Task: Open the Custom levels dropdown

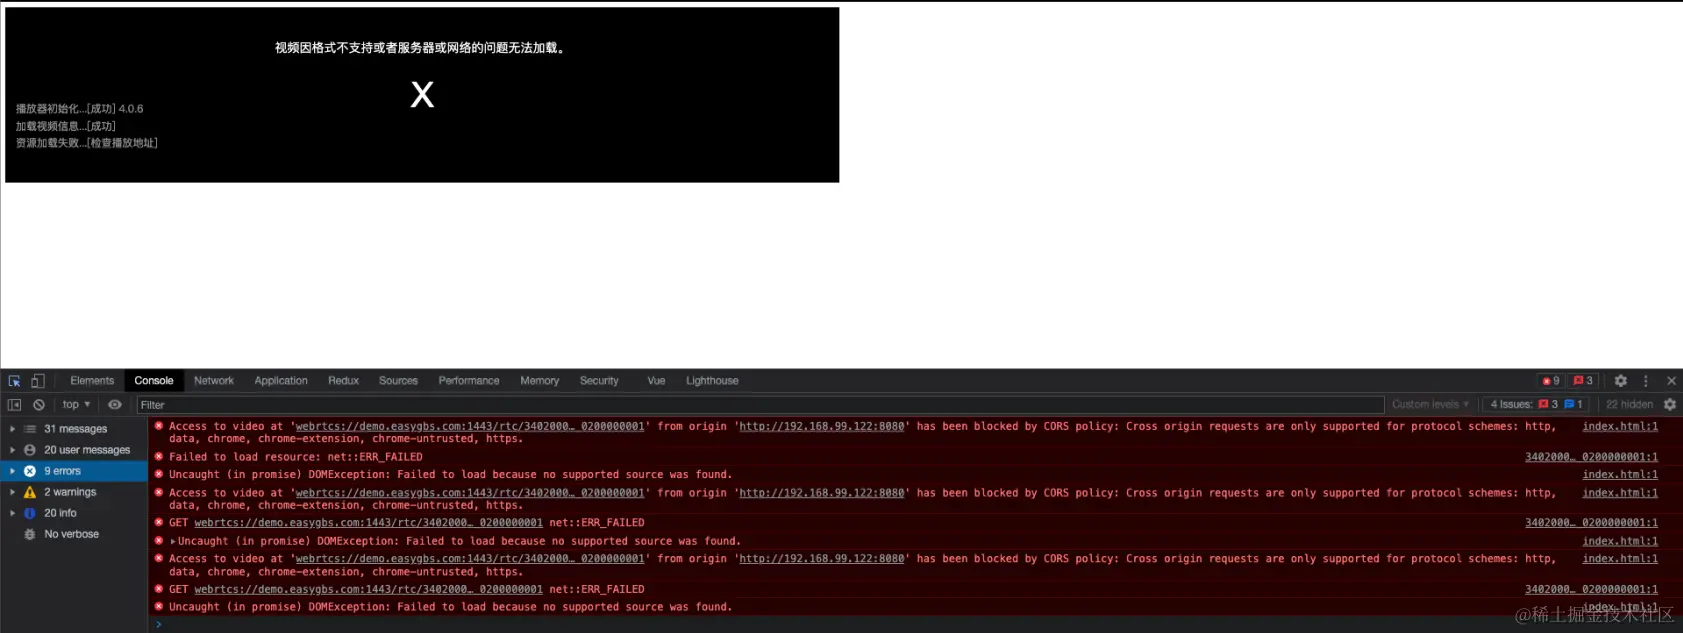Action: click(1430, 405)
